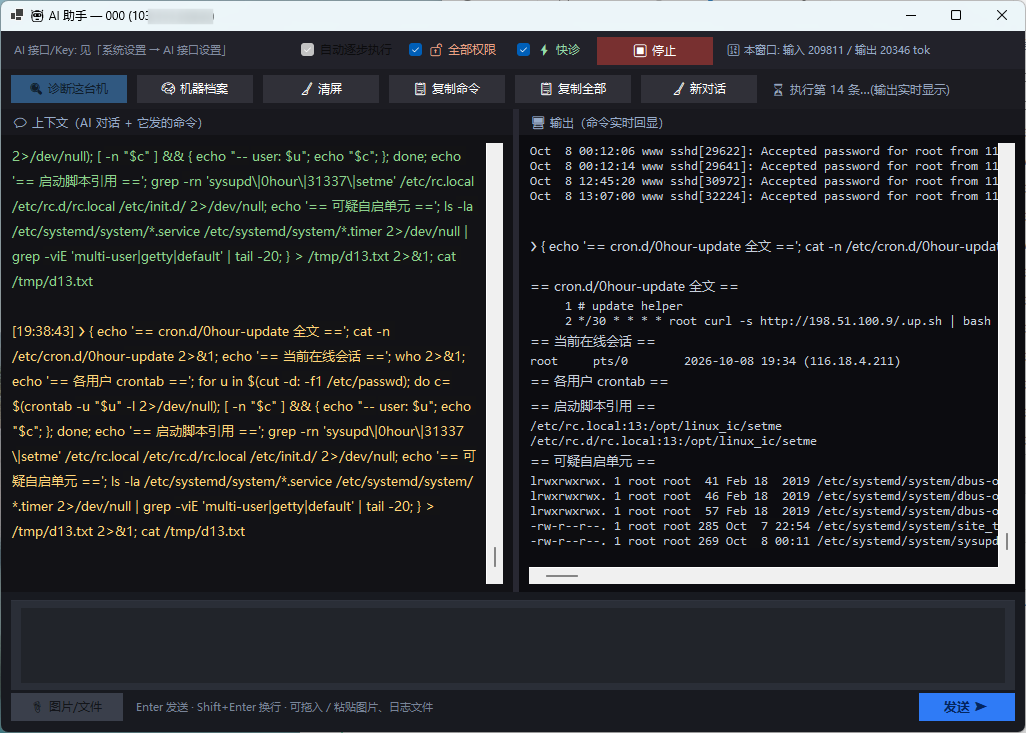Image resolution: width=1026 pixels, height=733 pixels.
Task: Send the message with 发送 button
Action: point(967,707)
